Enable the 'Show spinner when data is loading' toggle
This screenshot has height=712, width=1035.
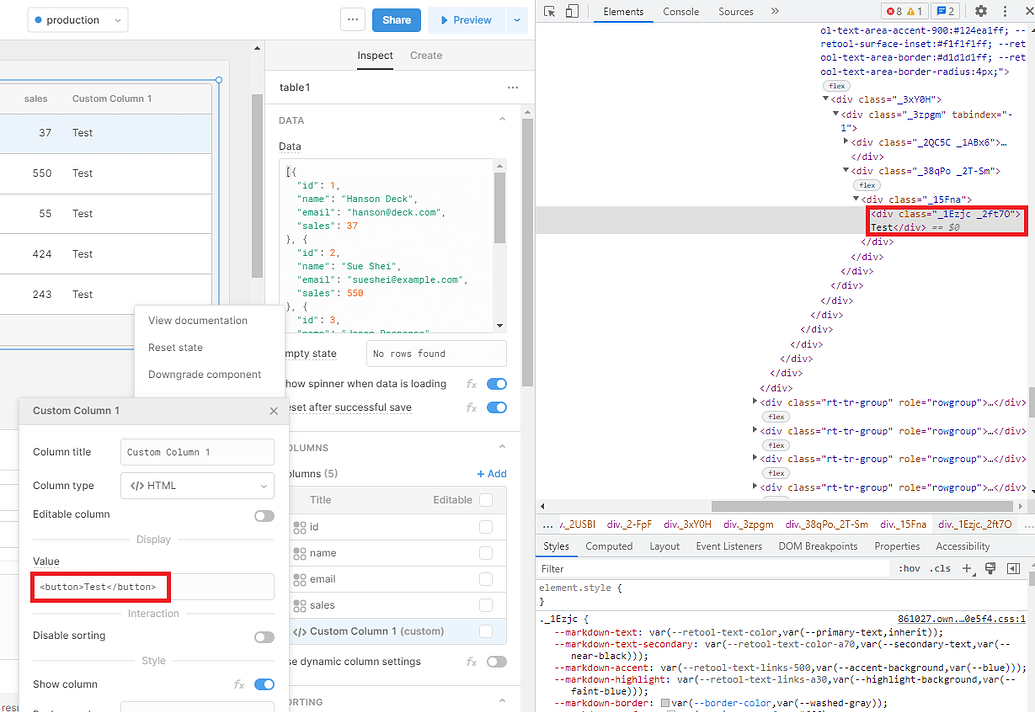click(x=498, y=383)
